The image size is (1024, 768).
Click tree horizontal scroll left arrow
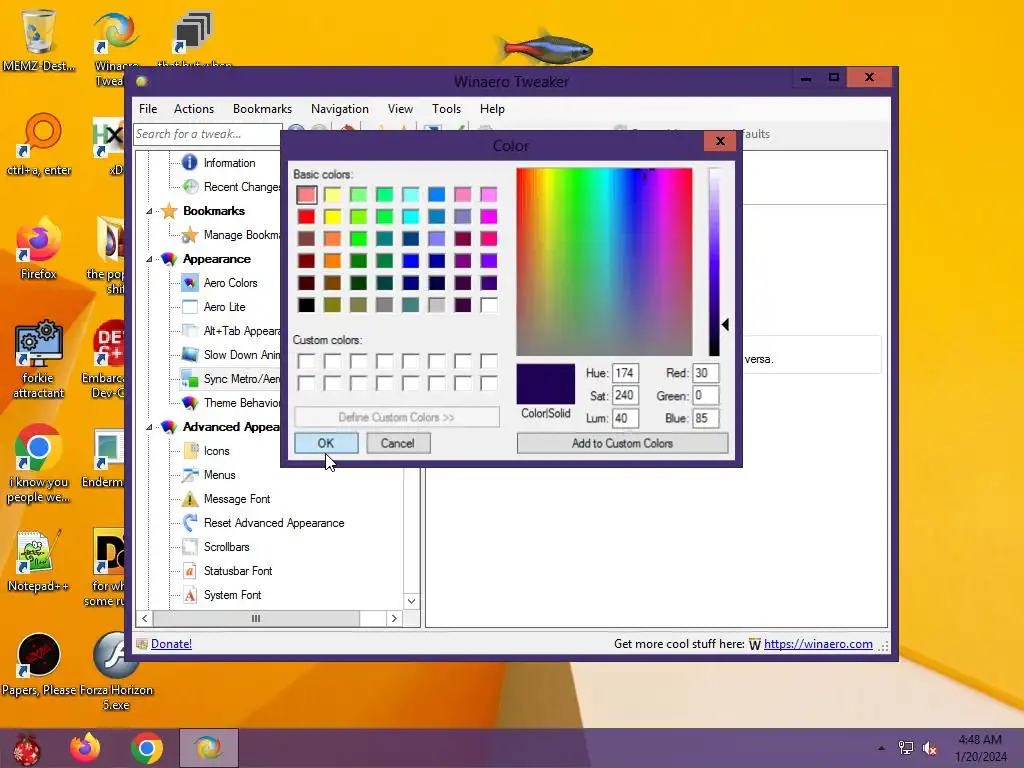tap(145, 618)
